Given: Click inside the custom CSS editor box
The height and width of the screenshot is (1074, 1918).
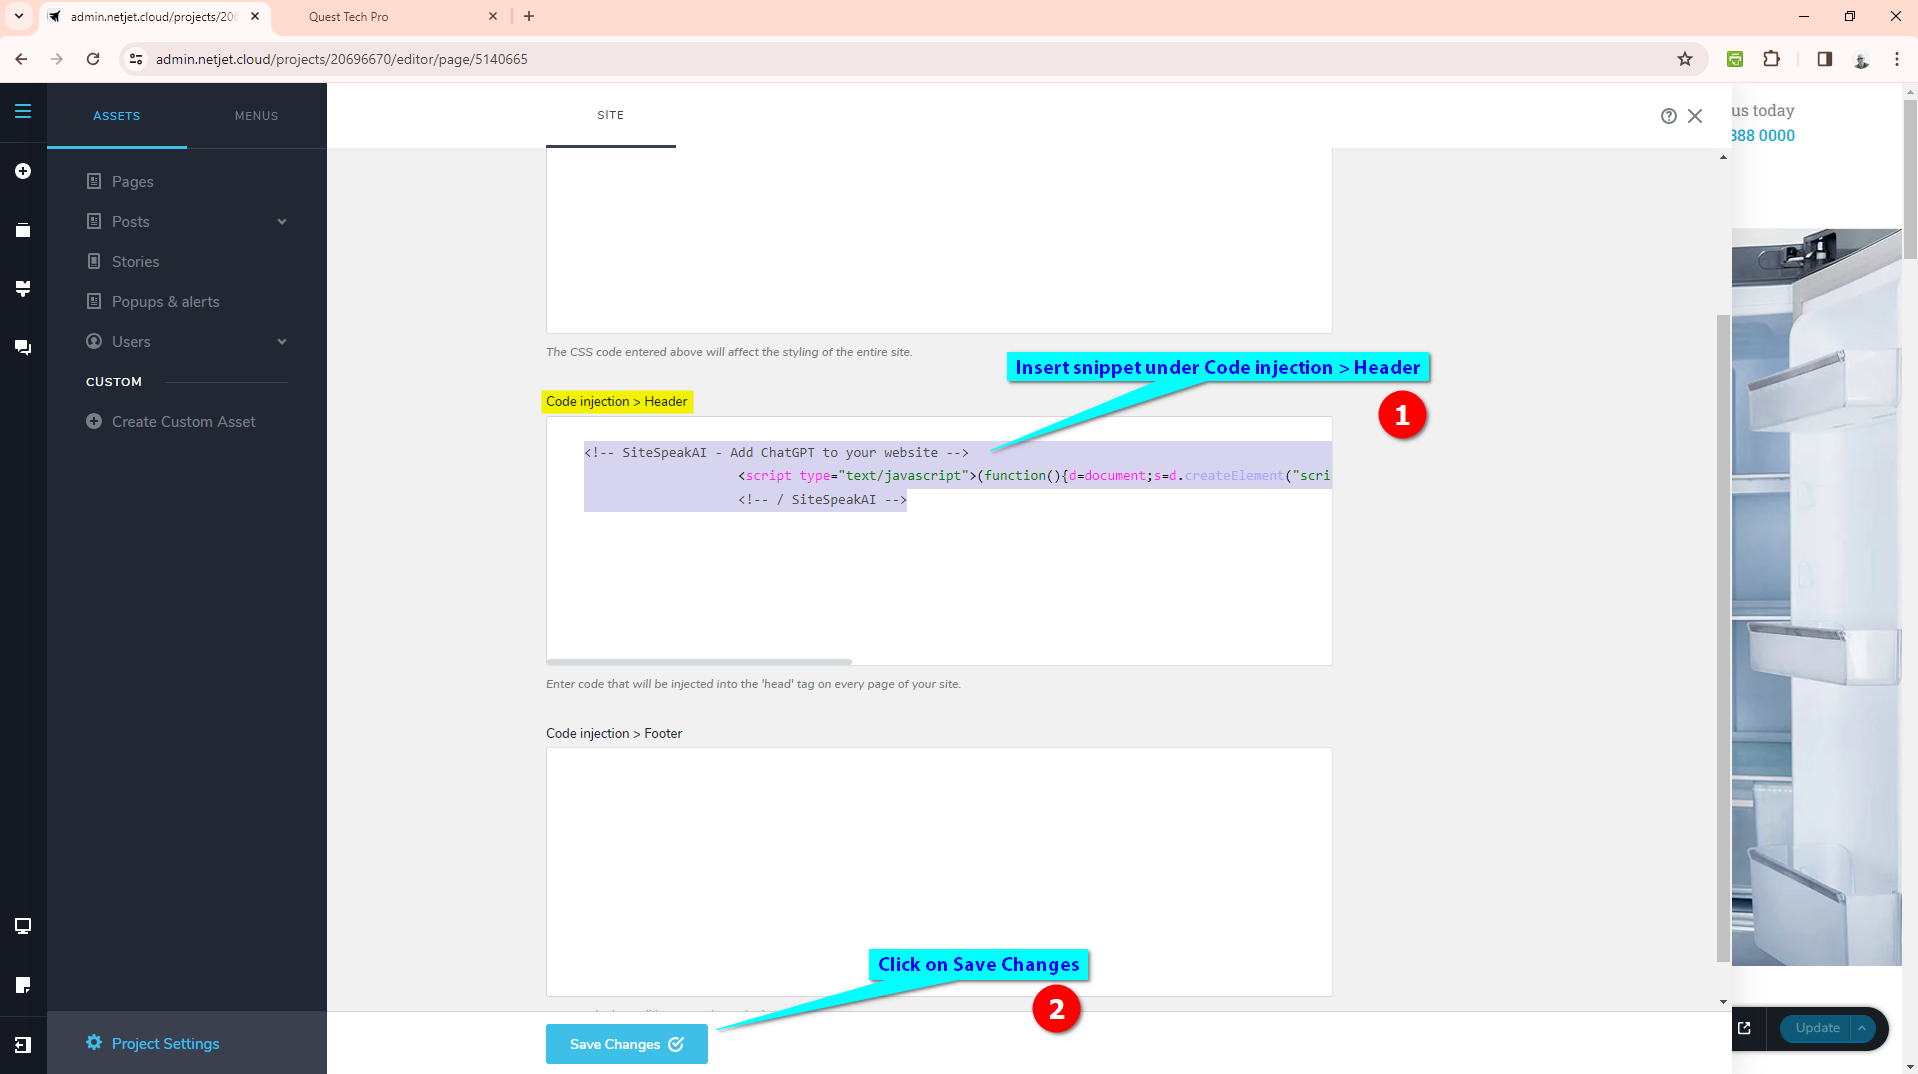Looking at the screenshot, I should (x=939, y=240).
